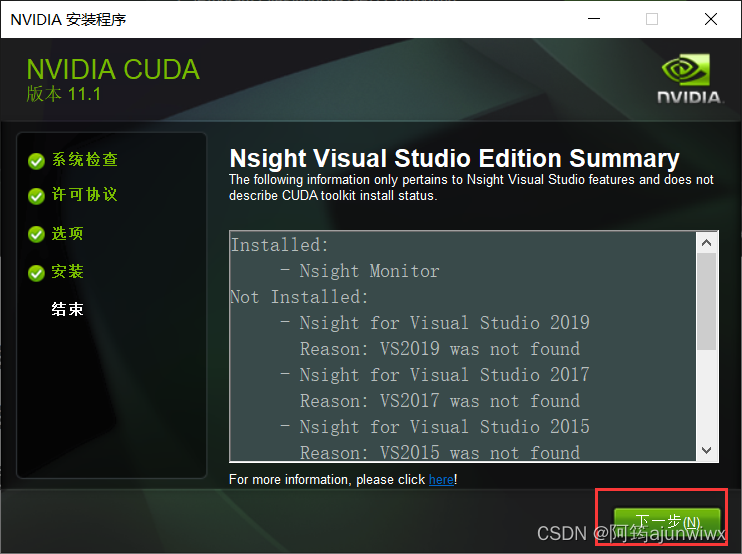Click the green checkmark beside 许可协议
This screenshot has height=554, width=742.
click(x=36, y=196)
